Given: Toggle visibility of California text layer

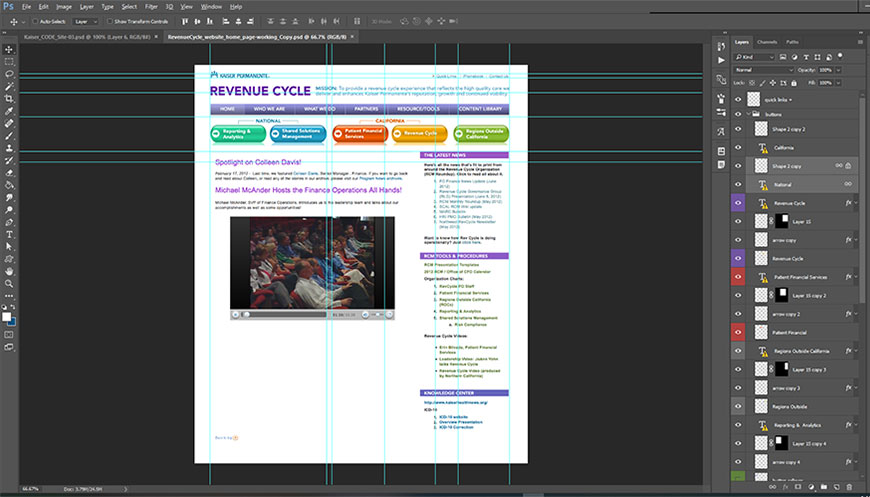Looking at the screenshot, I should coord(738,148).
